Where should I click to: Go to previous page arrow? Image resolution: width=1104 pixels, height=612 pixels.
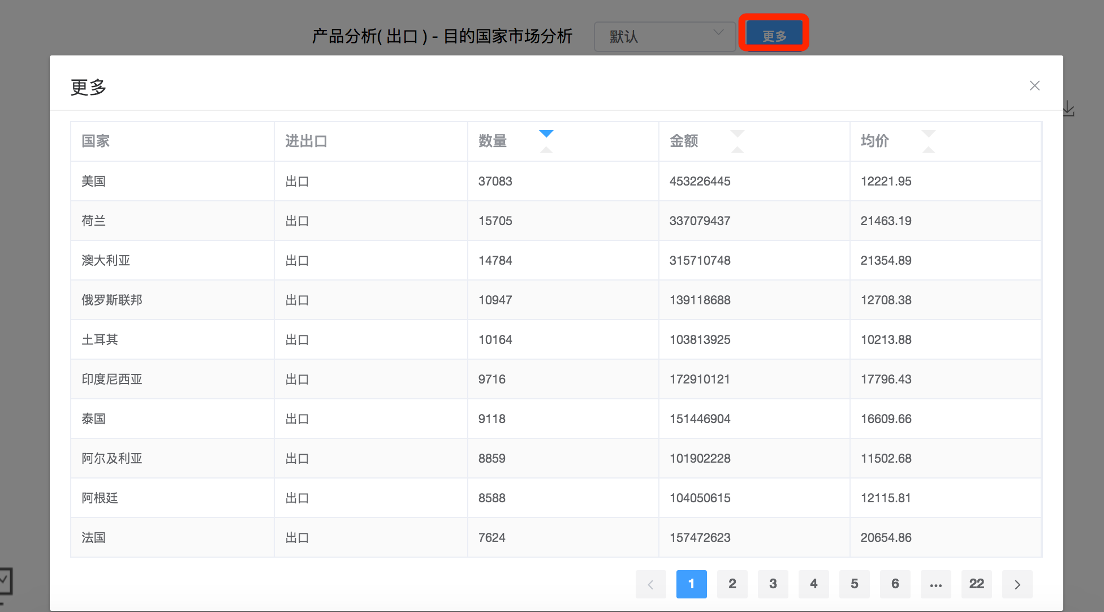tap(651, 584)
